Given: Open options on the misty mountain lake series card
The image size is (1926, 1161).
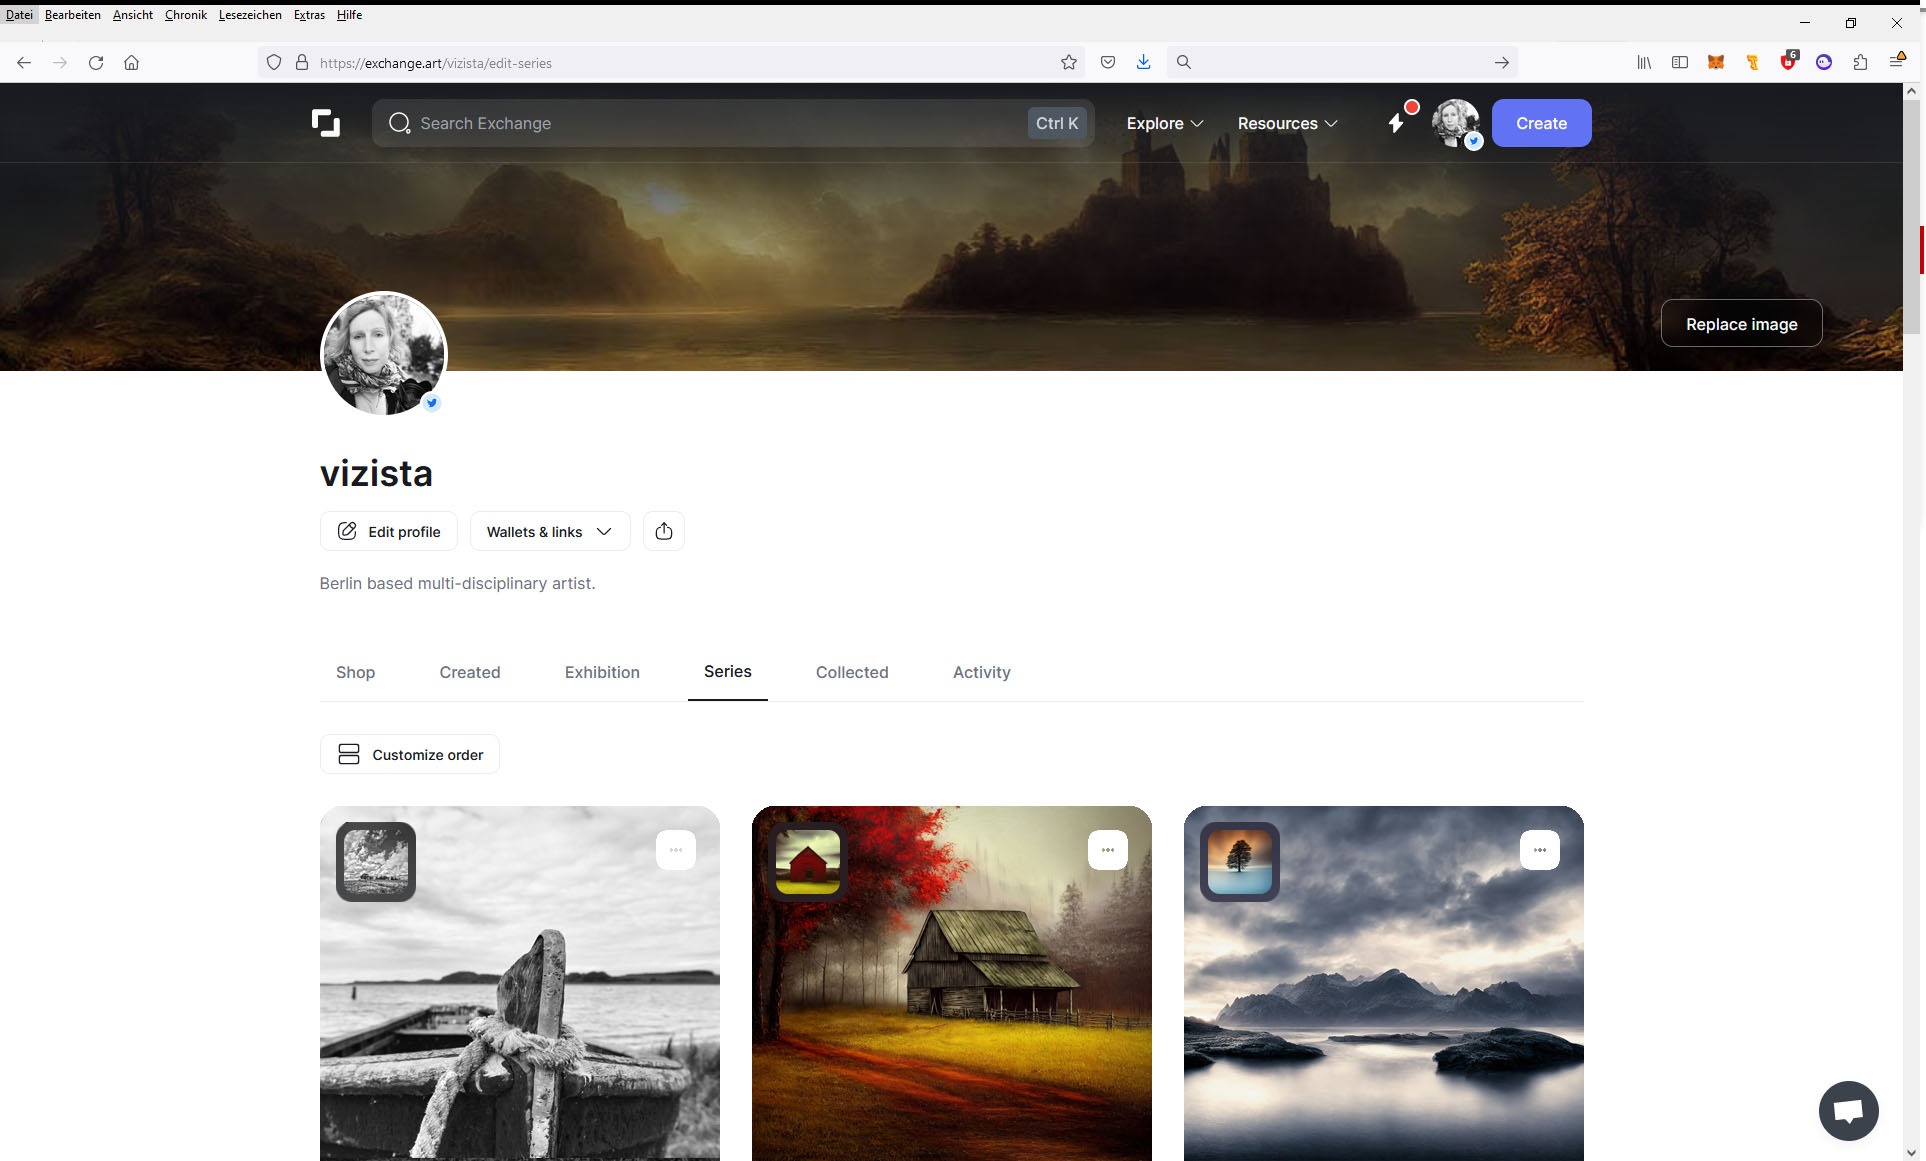Looking at the screenshot, I should pyautogui.click(x=1540, y=850).
